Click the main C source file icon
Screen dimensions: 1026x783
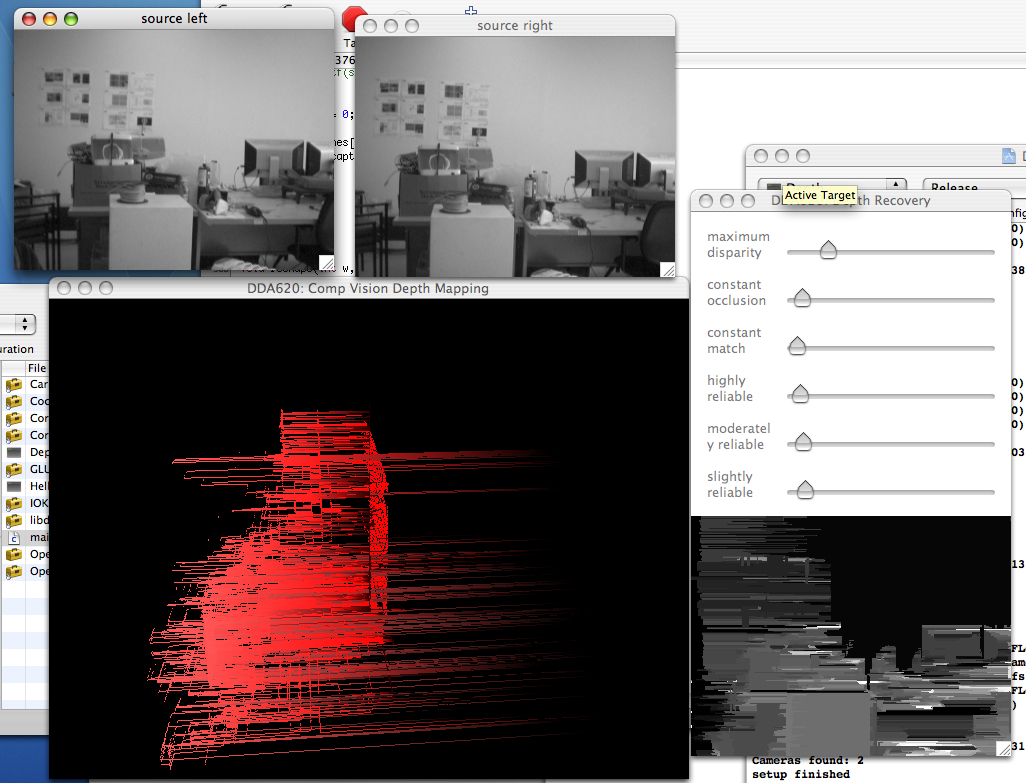tap(14, 537)
